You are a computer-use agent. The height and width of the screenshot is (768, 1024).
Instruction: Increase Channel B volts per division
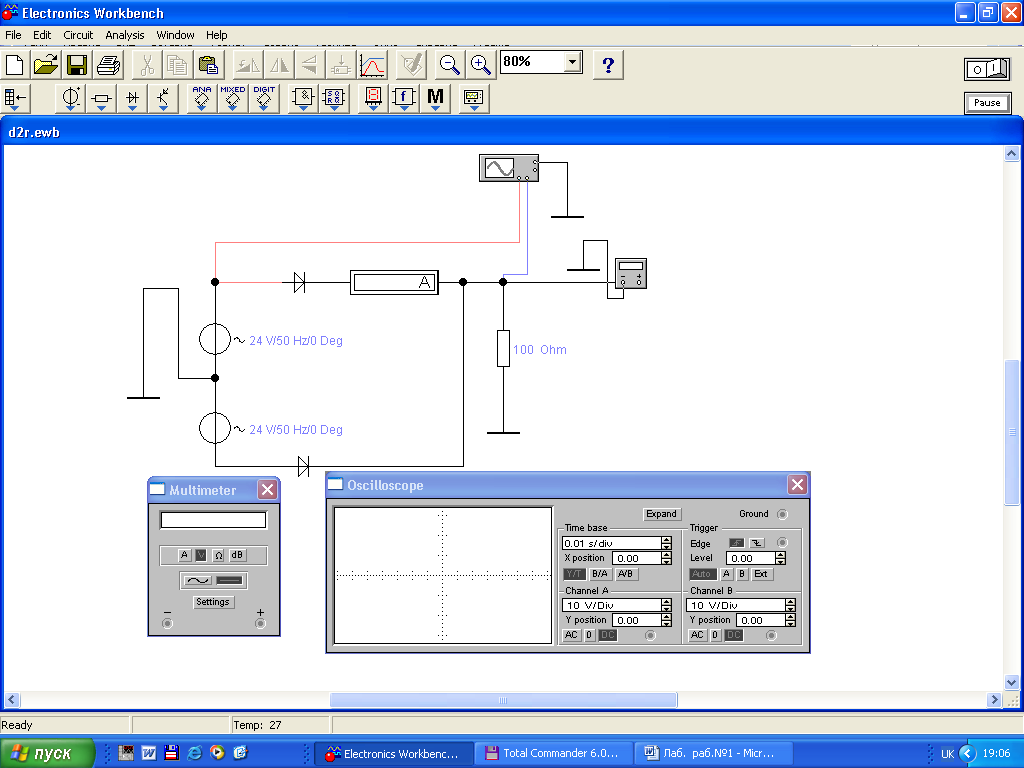point(791,602)
